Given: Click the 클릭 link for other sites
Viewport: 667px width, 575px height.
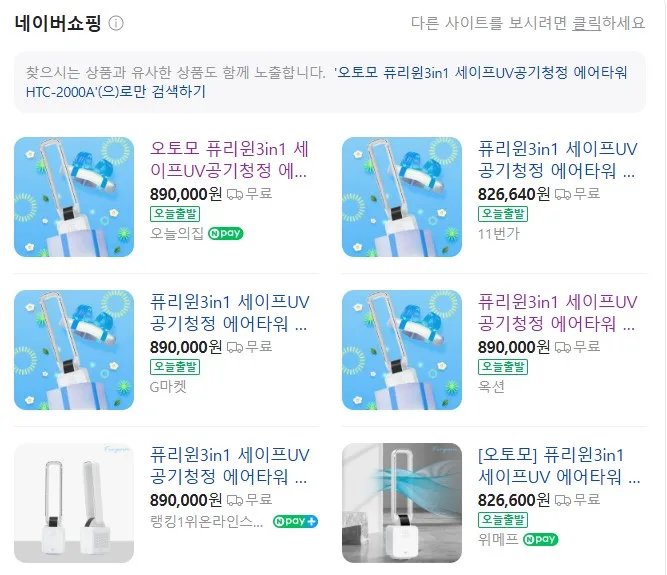Looking at the screenshot, I should (586, 23).
